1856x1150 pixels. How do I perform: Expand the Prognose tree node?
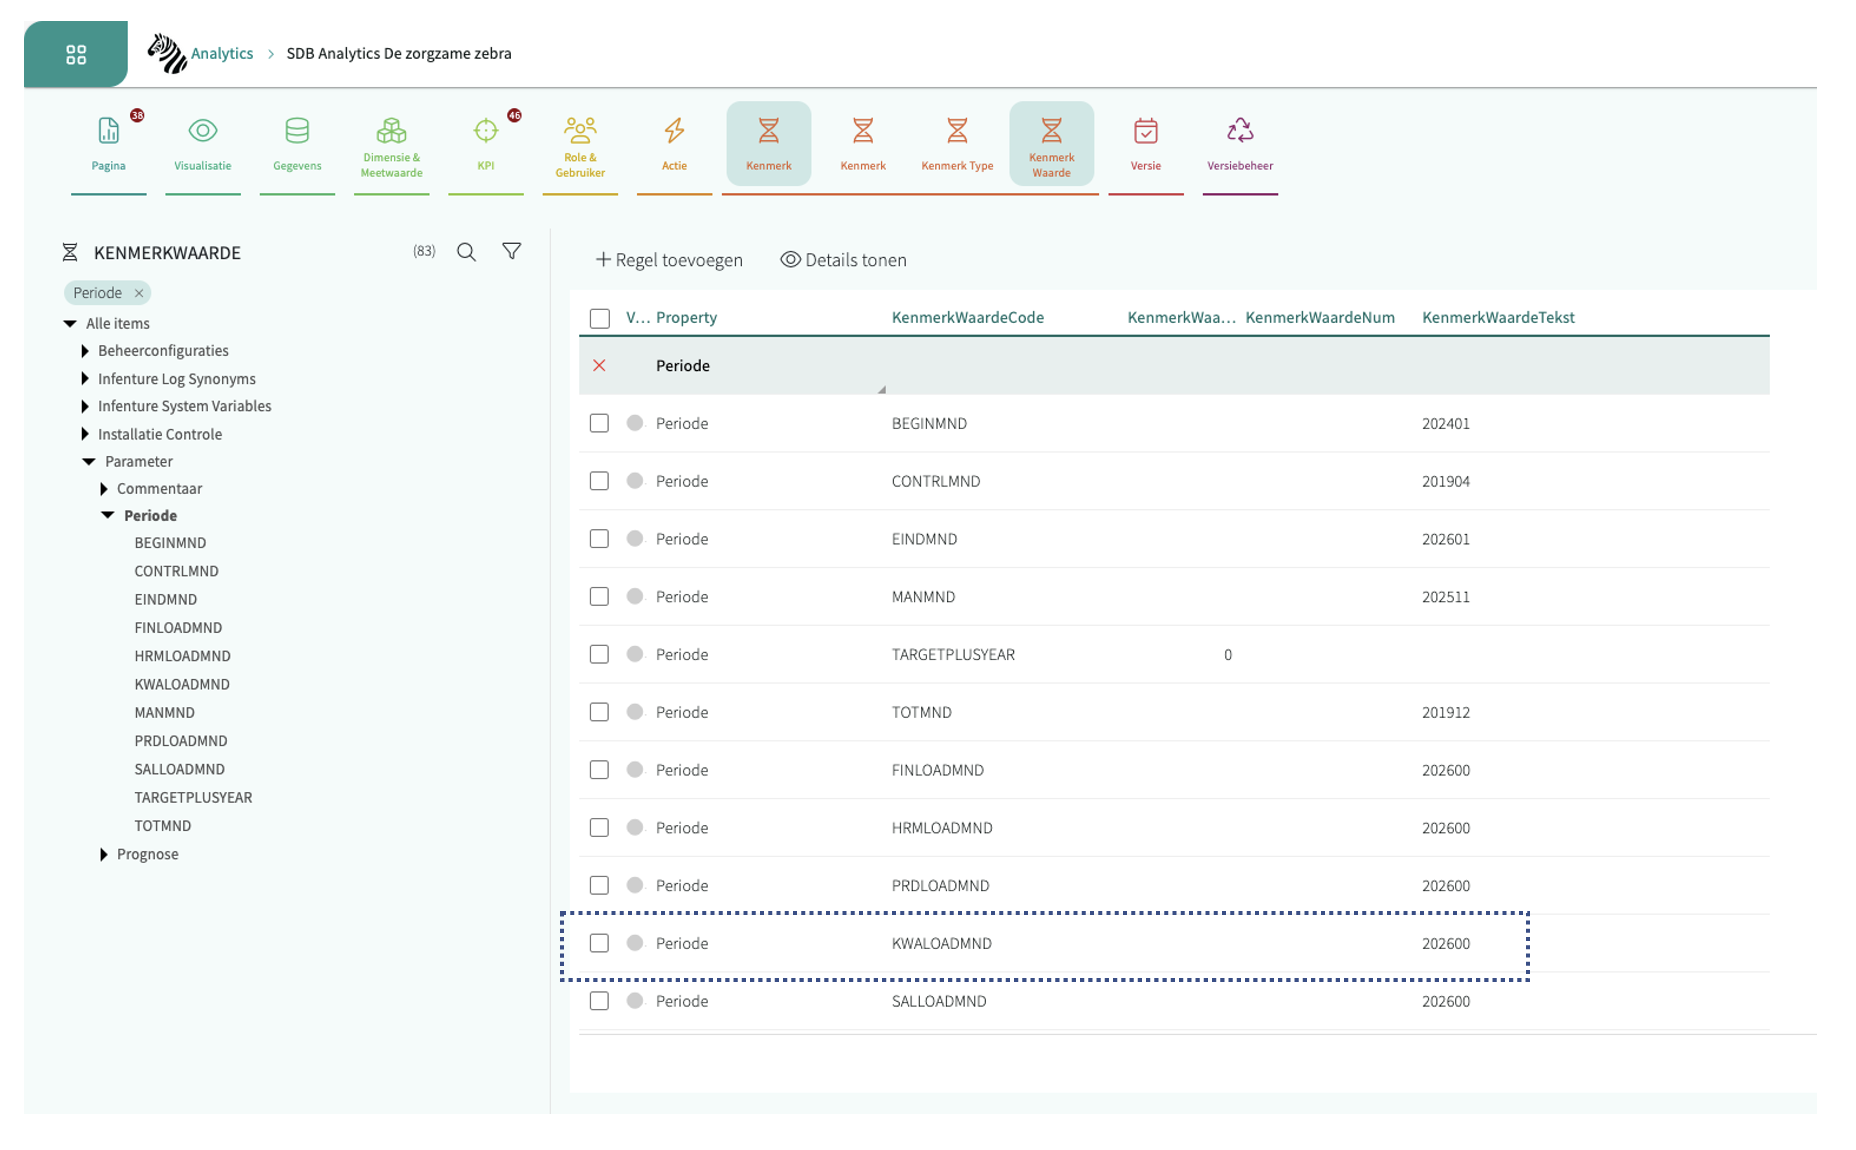(x=104, y=854)
